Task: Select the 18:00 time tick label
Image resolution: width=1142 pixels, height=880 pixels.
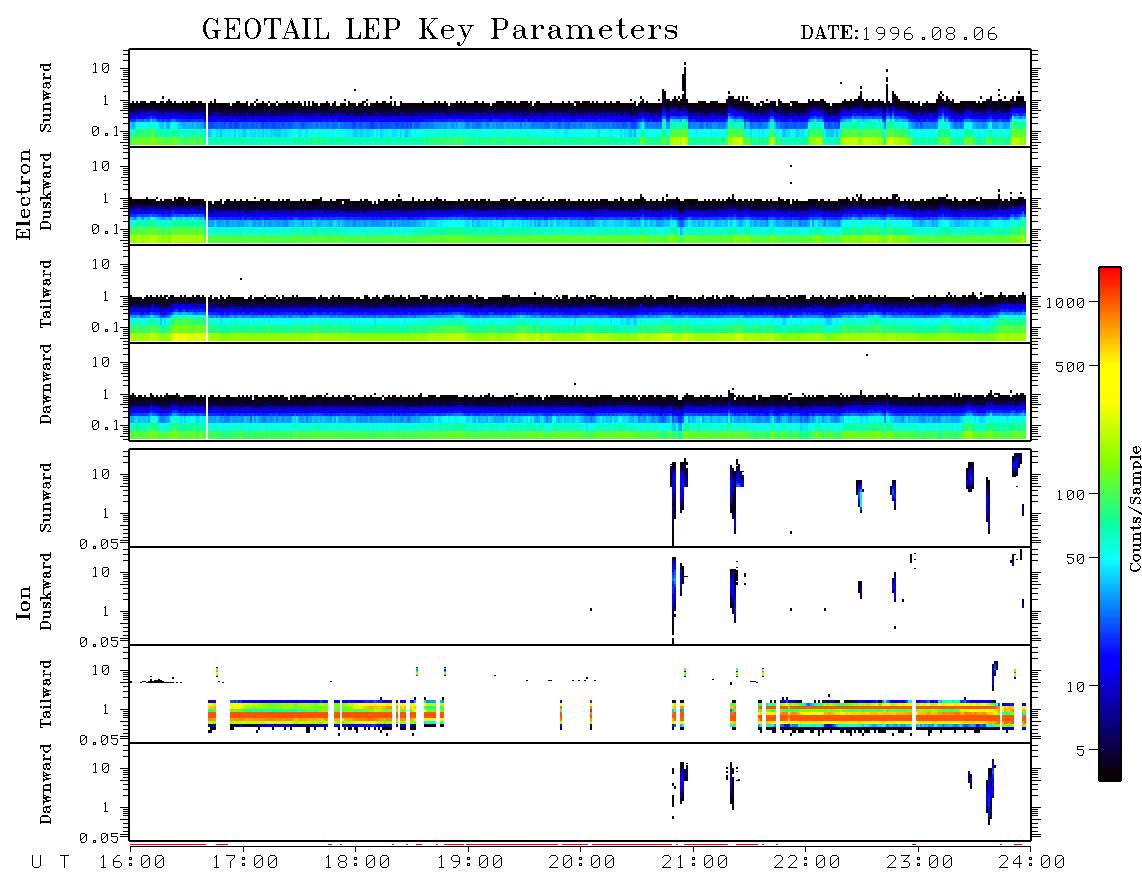Action: [358, 863]
